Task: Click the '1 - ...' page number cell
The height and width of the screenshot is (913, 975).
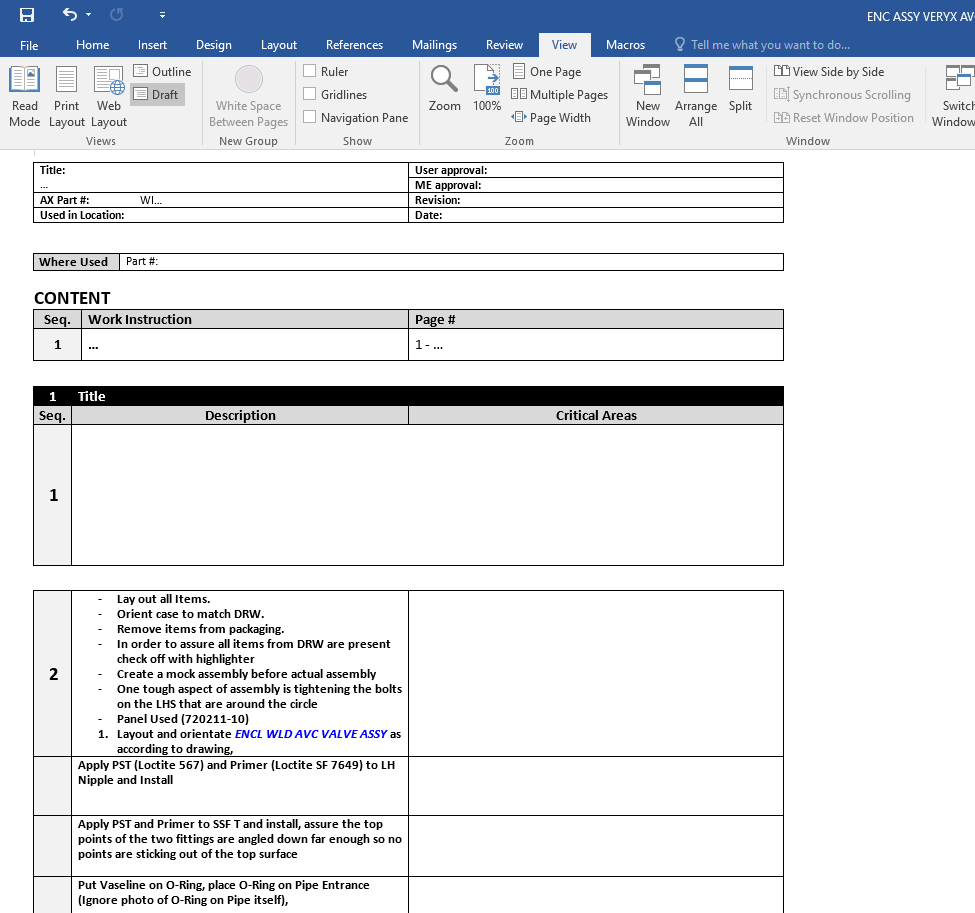Action: pos(596,345)
